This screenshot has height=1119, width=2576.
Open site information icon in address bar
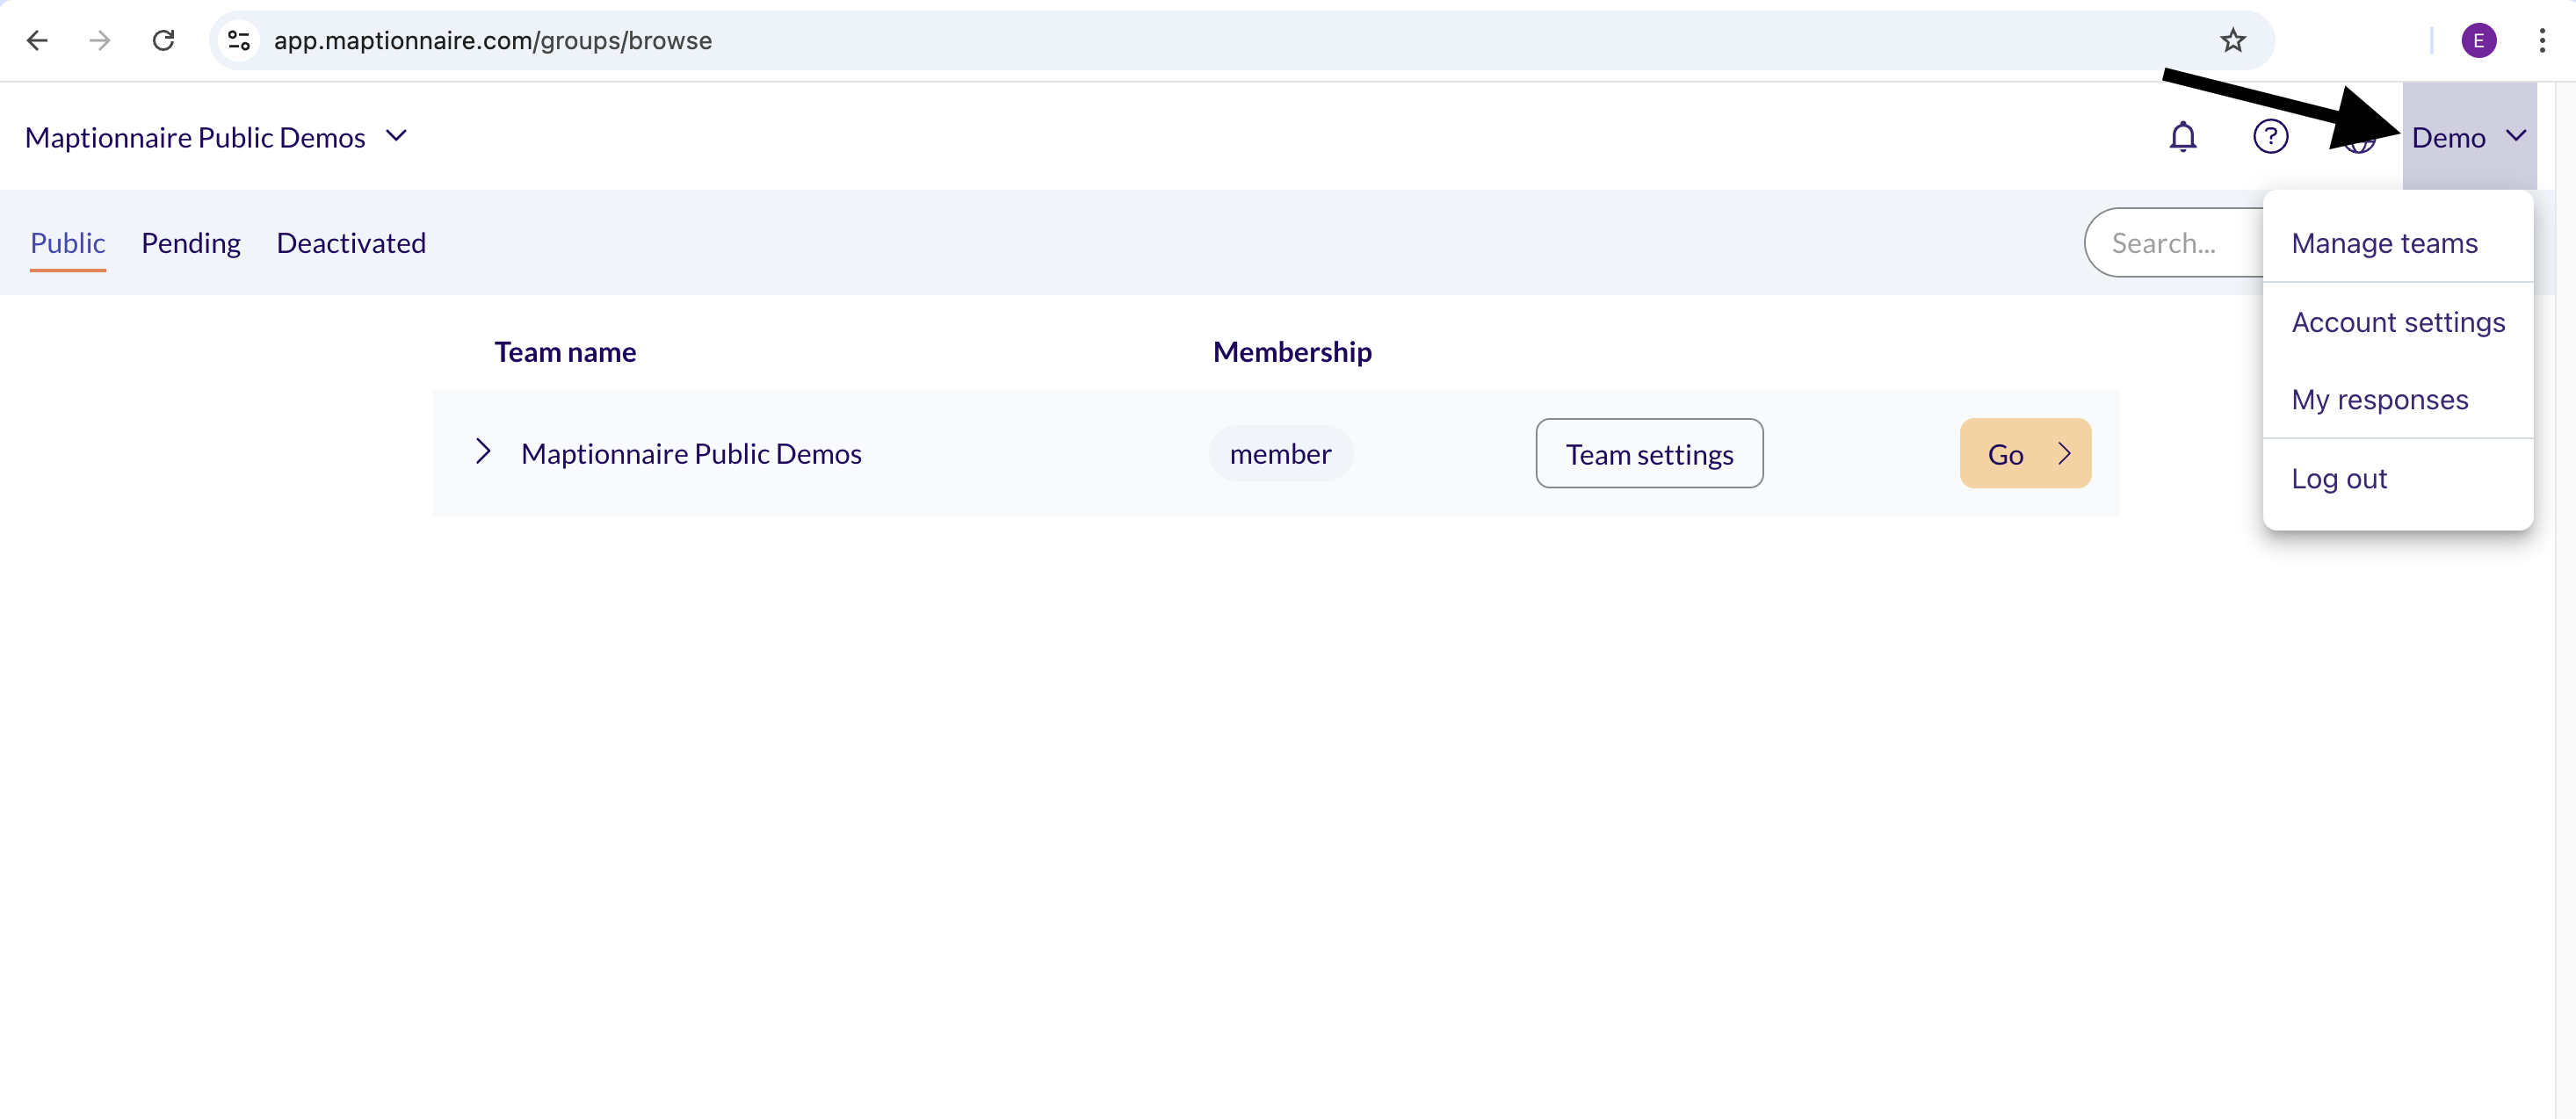click(x=238, y=40)
